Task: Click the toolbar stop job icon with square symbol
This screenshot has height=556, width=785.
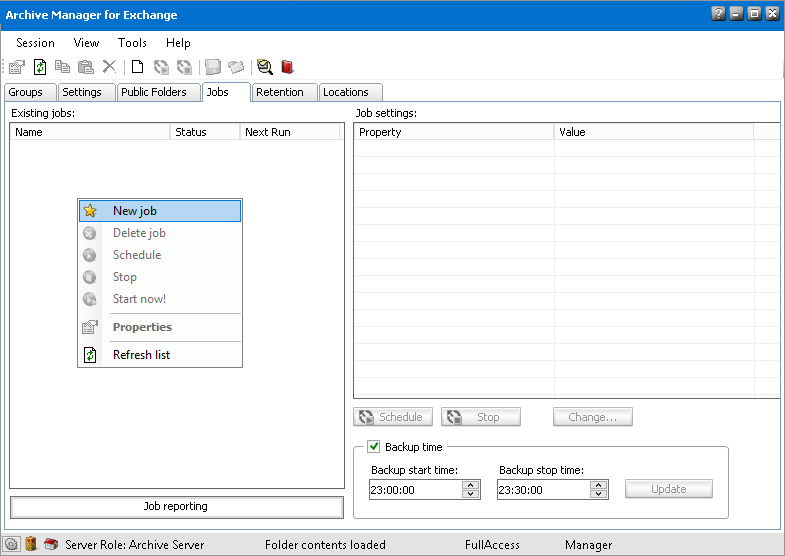Action: pyautogui.click(x=184, y=67)
